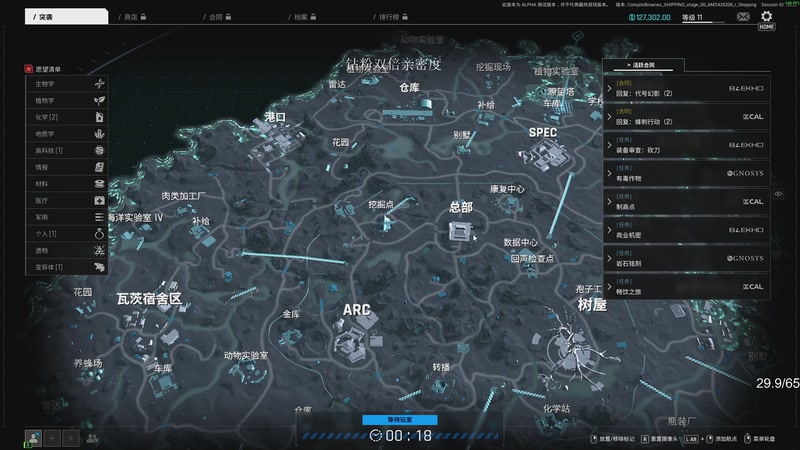Click the 挖掘现场 map label
This screenshot has width=800, height=450.
coord(493,67)
